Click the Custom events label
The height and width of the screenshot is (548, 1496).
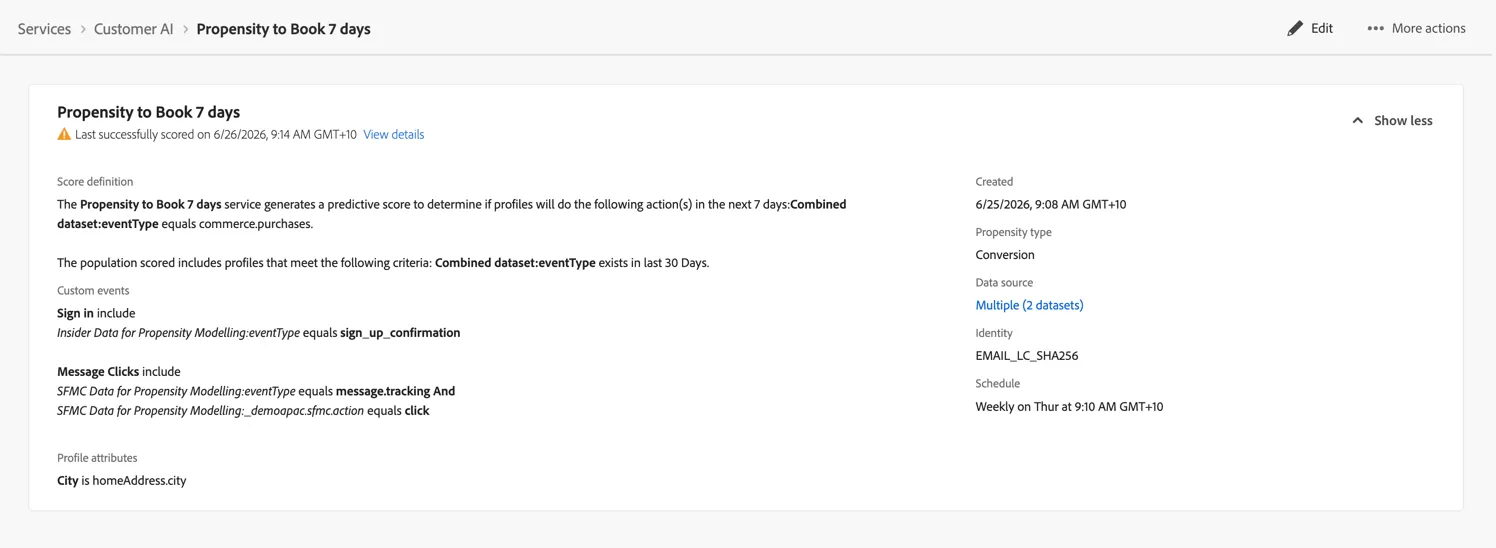coord(93,291)
